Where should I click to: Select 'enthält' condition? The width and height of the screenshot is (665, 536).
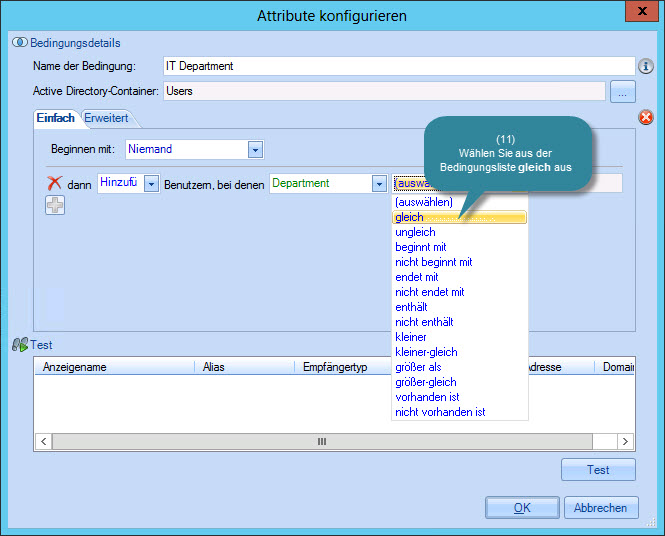point(460,307)
